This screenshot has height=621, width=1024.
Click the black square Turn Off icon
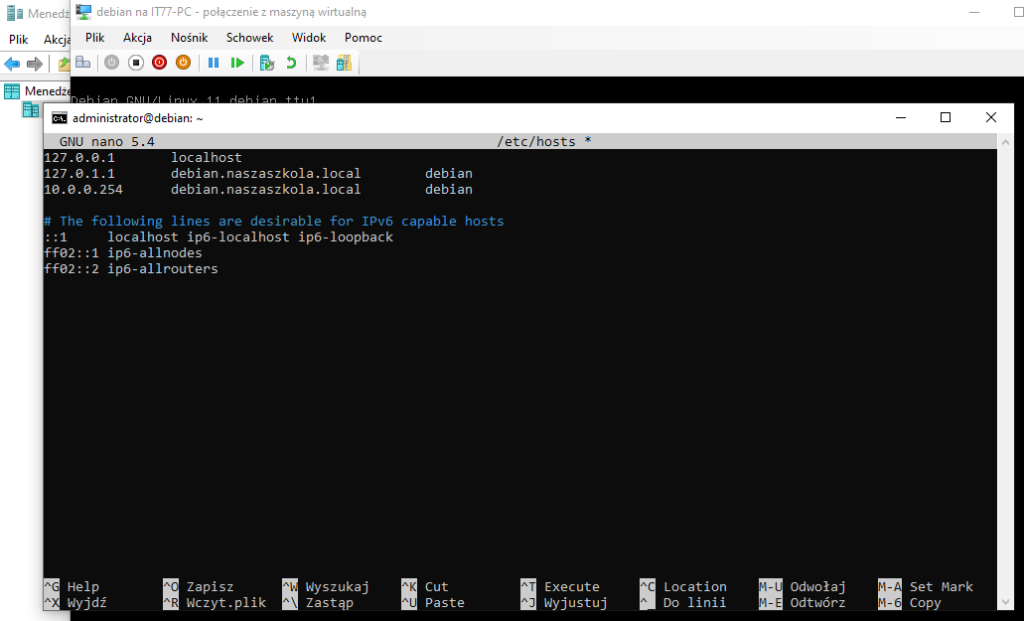point(136,63)
